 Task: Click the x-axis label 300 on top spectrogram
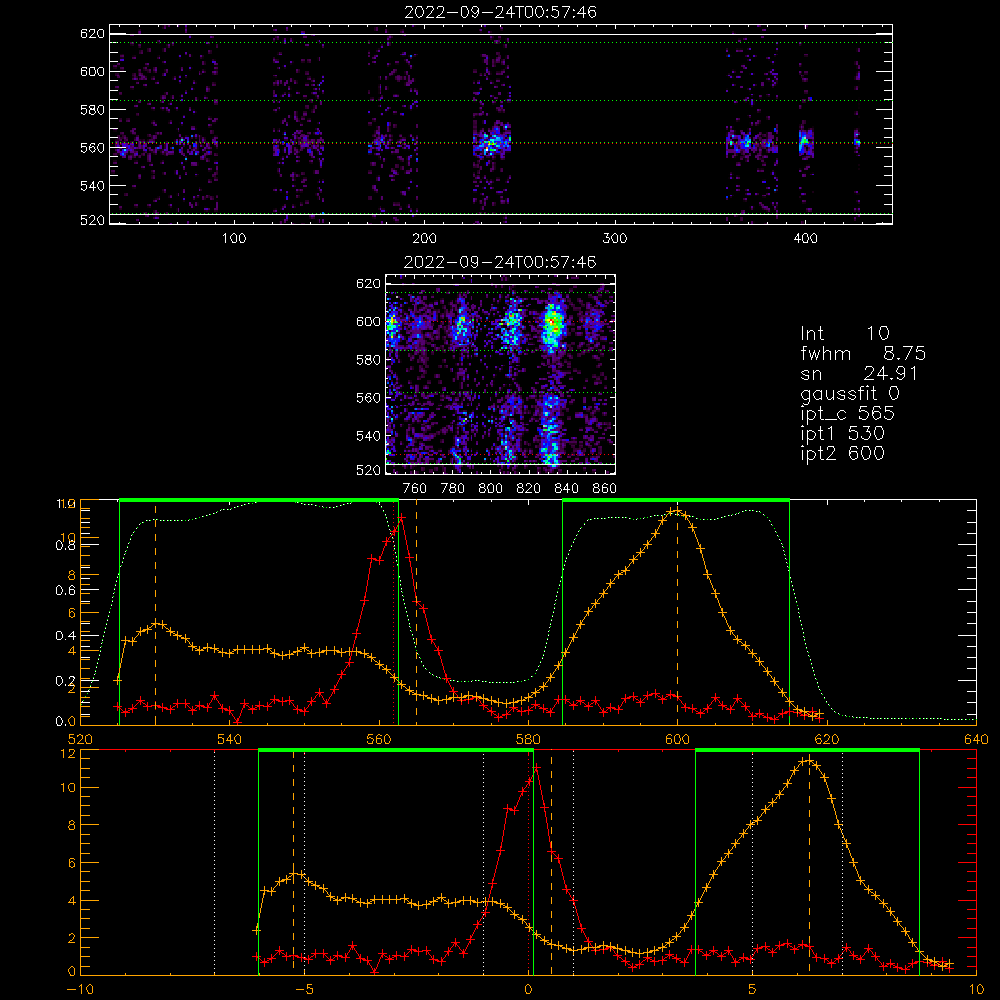point(615,239)
